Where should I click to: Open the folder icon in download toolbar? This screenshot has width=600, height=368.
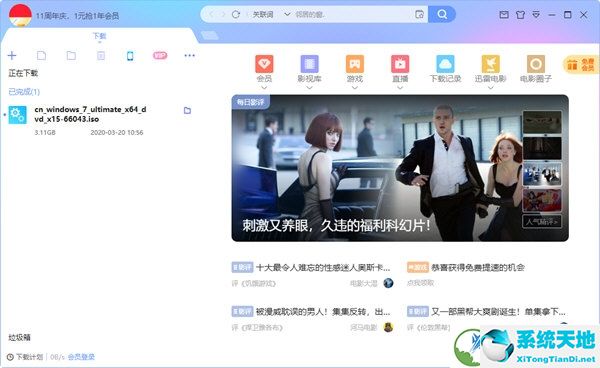[x=71, y=55]
